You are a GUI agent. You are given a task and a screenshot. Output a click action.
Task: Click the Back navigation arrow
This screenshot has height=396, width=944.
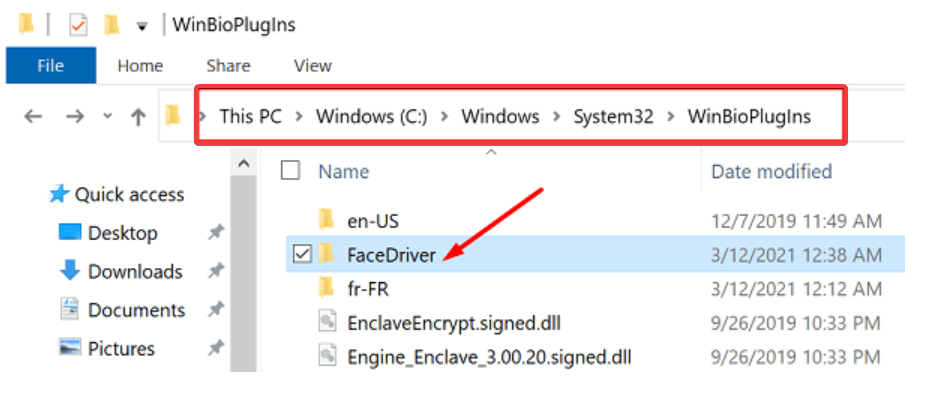pos(33,116)
